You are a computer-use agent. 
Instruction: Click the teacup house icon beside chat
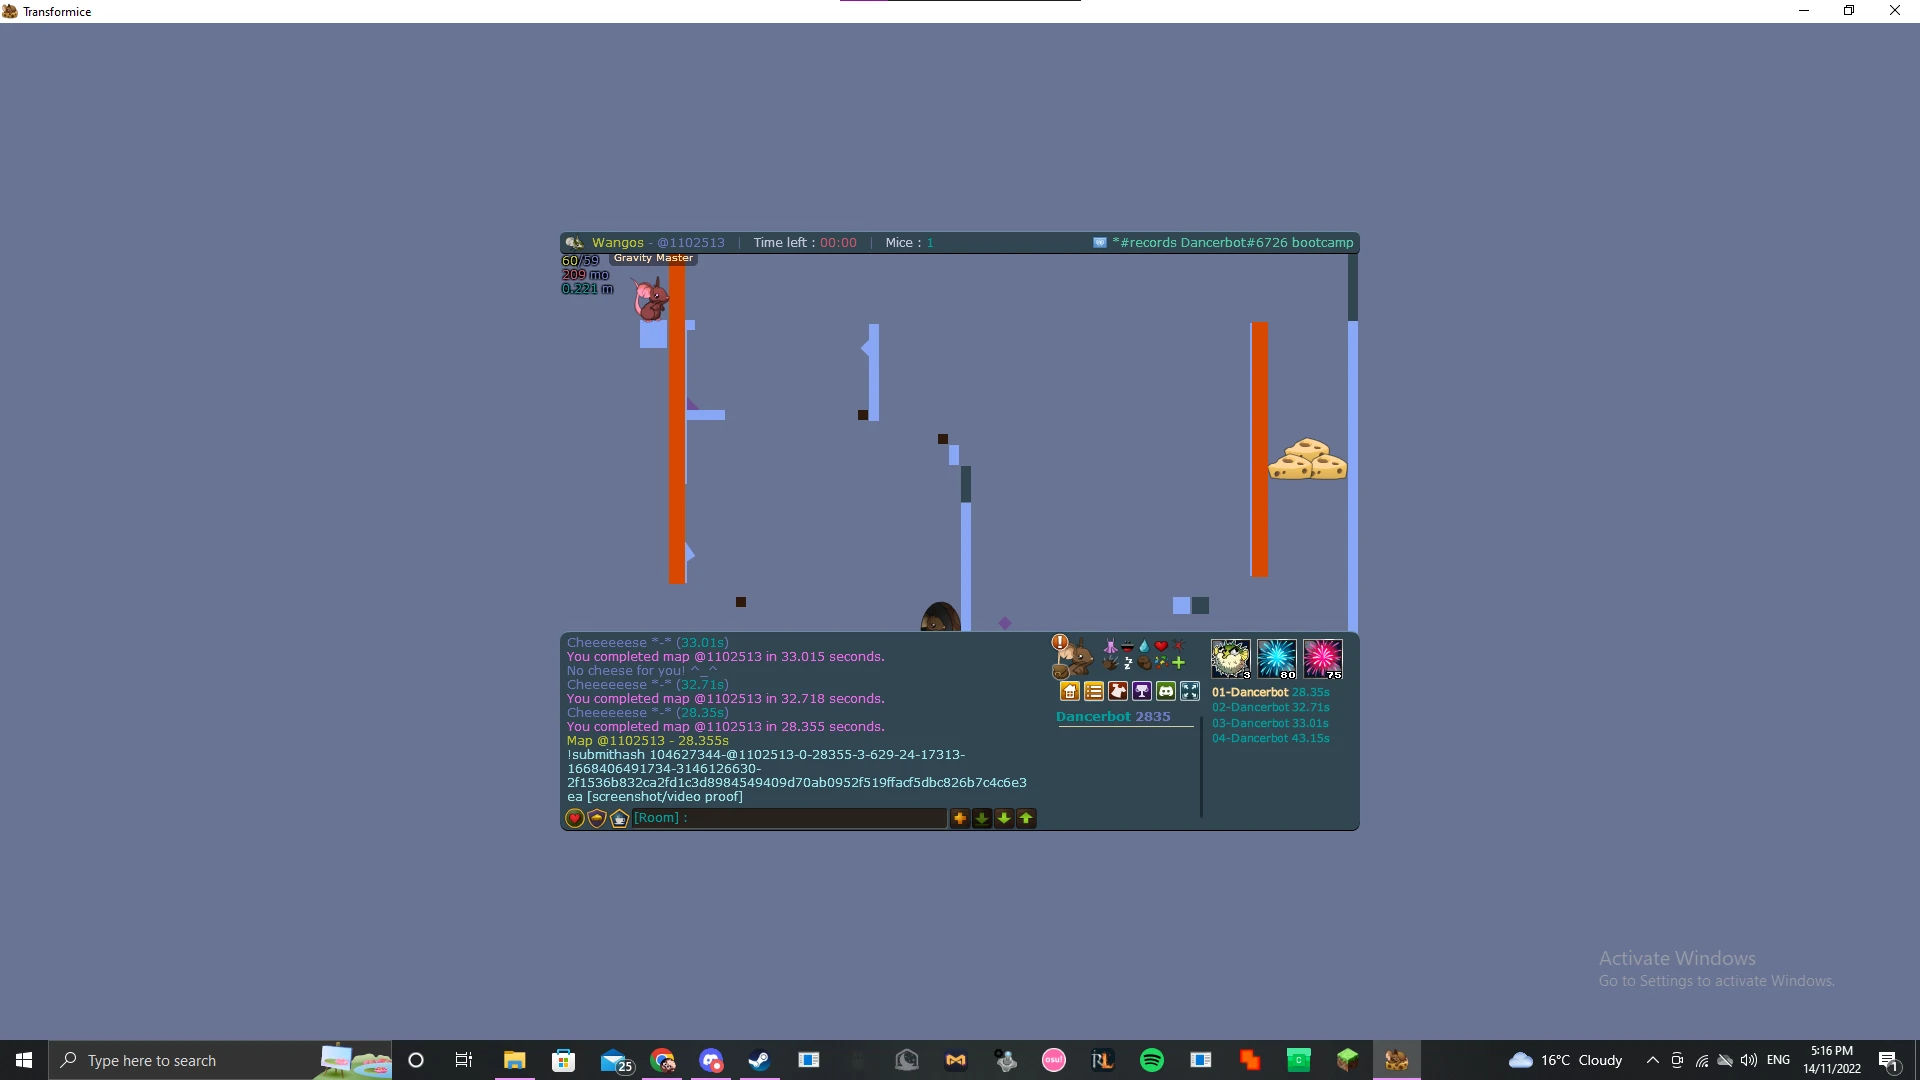pos(619,818)
